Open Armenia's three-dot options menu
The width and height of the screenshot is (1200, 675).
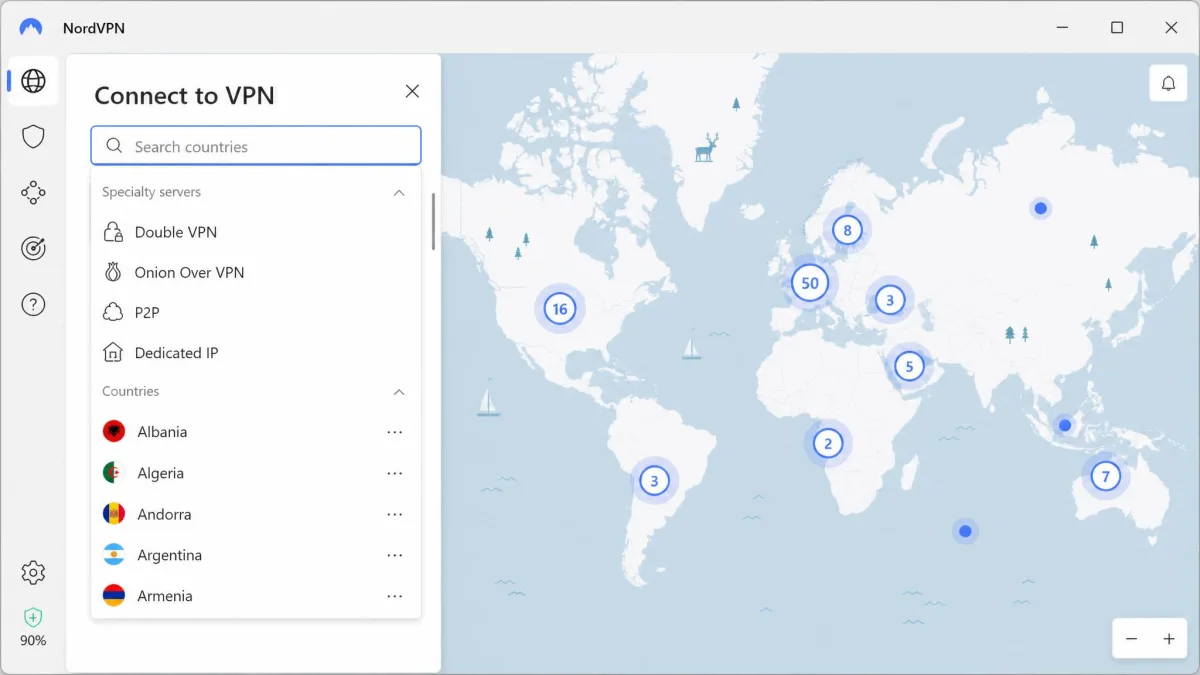(395, 596)
